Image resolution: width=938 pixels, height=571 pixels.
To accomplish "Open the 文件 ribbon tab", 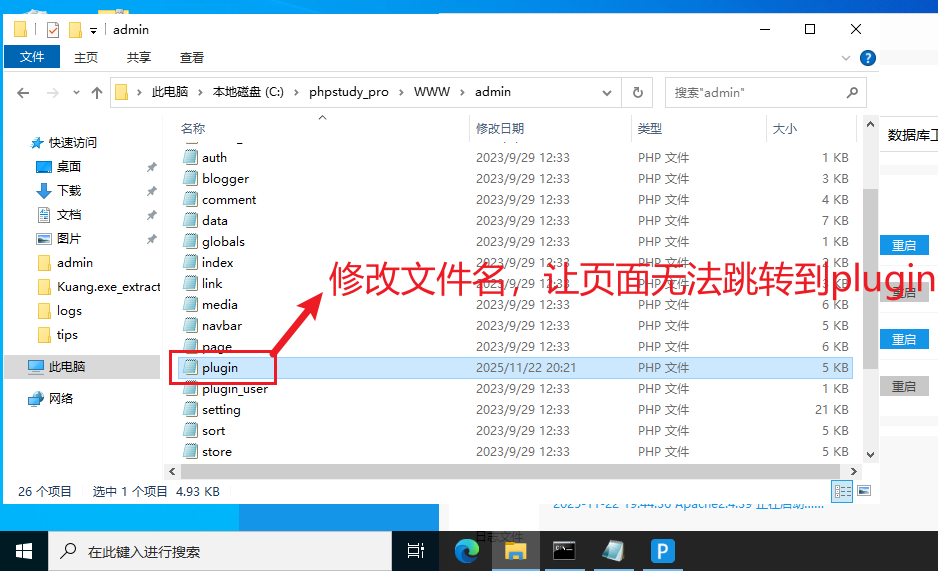I will (x=32, y=57).
